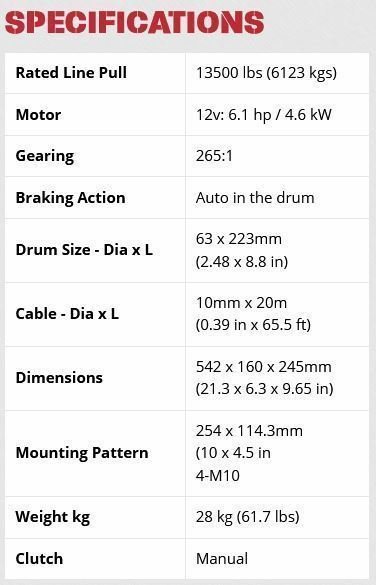Screen dimensions: 376x585
Task: Click the Manual clutch value
Action: click(222, 559)
